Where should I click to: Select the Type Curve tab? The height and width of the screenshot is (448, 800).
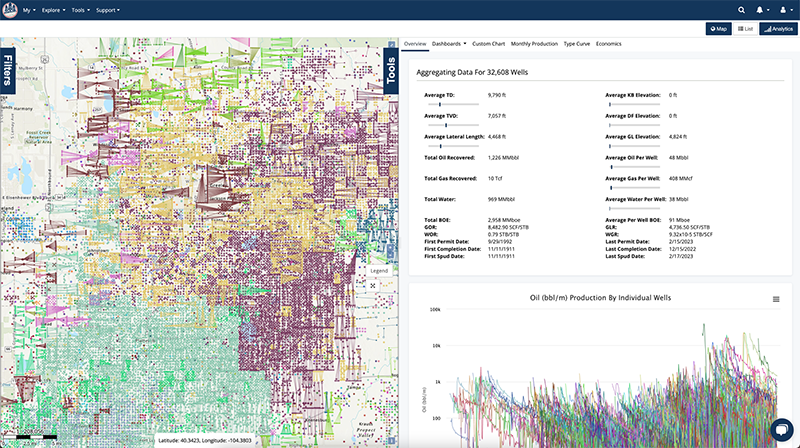576,44
